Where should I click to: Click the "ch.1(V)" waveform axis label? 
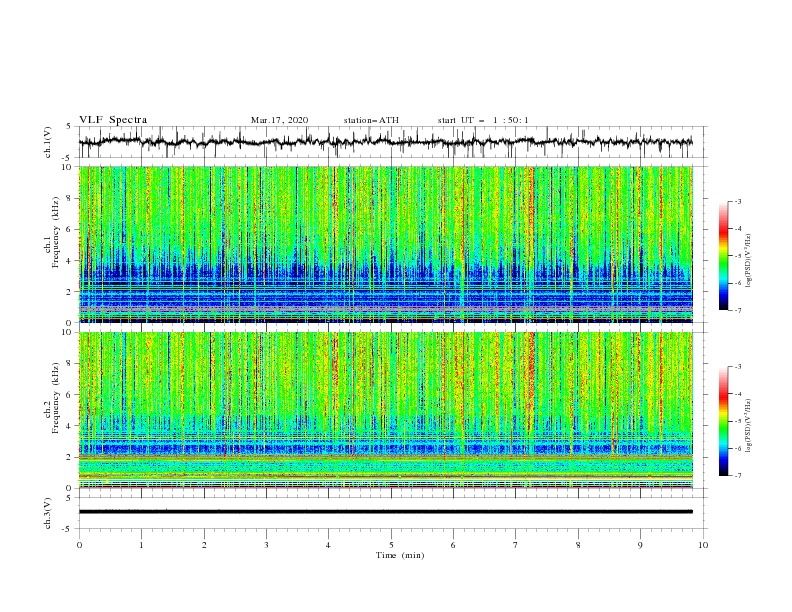(48, 142)
